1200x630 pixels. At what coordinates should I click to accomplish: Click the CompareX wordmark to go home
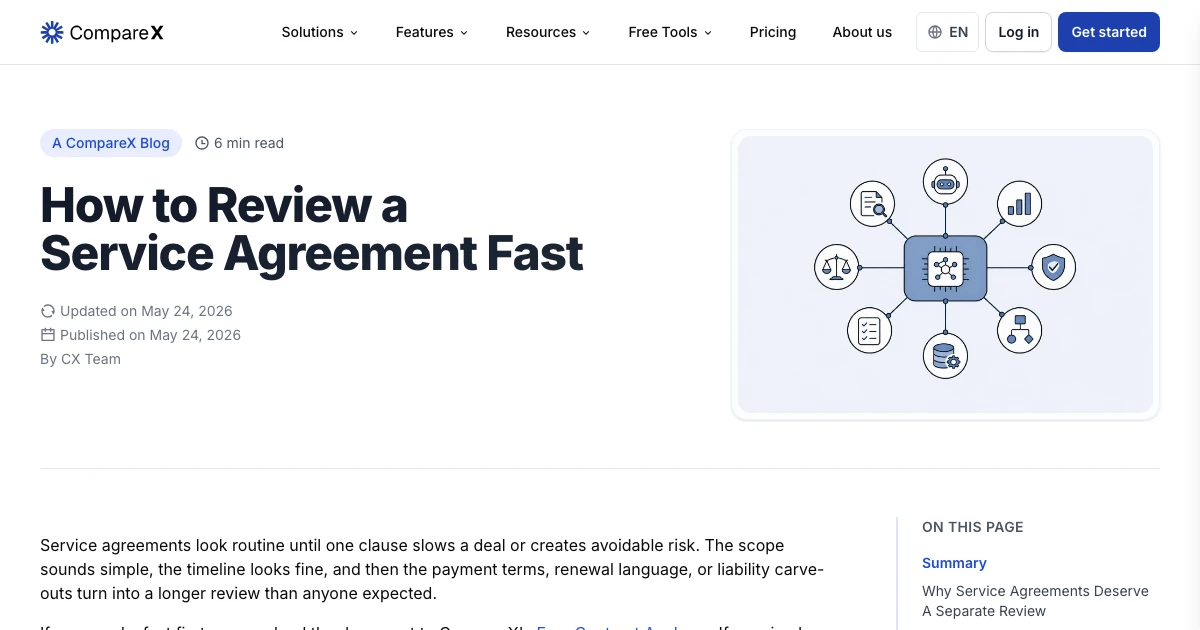116,32
